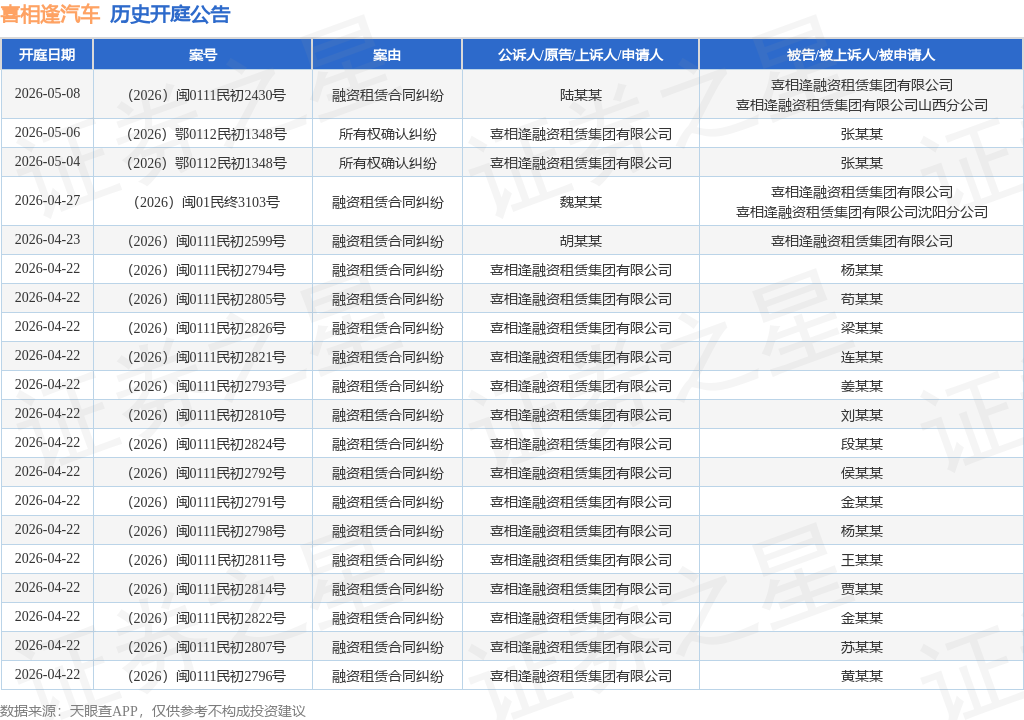Click the 案号 column header
Image resolution: width=1024 pixels, height=720 pixels.
(202, 55)
